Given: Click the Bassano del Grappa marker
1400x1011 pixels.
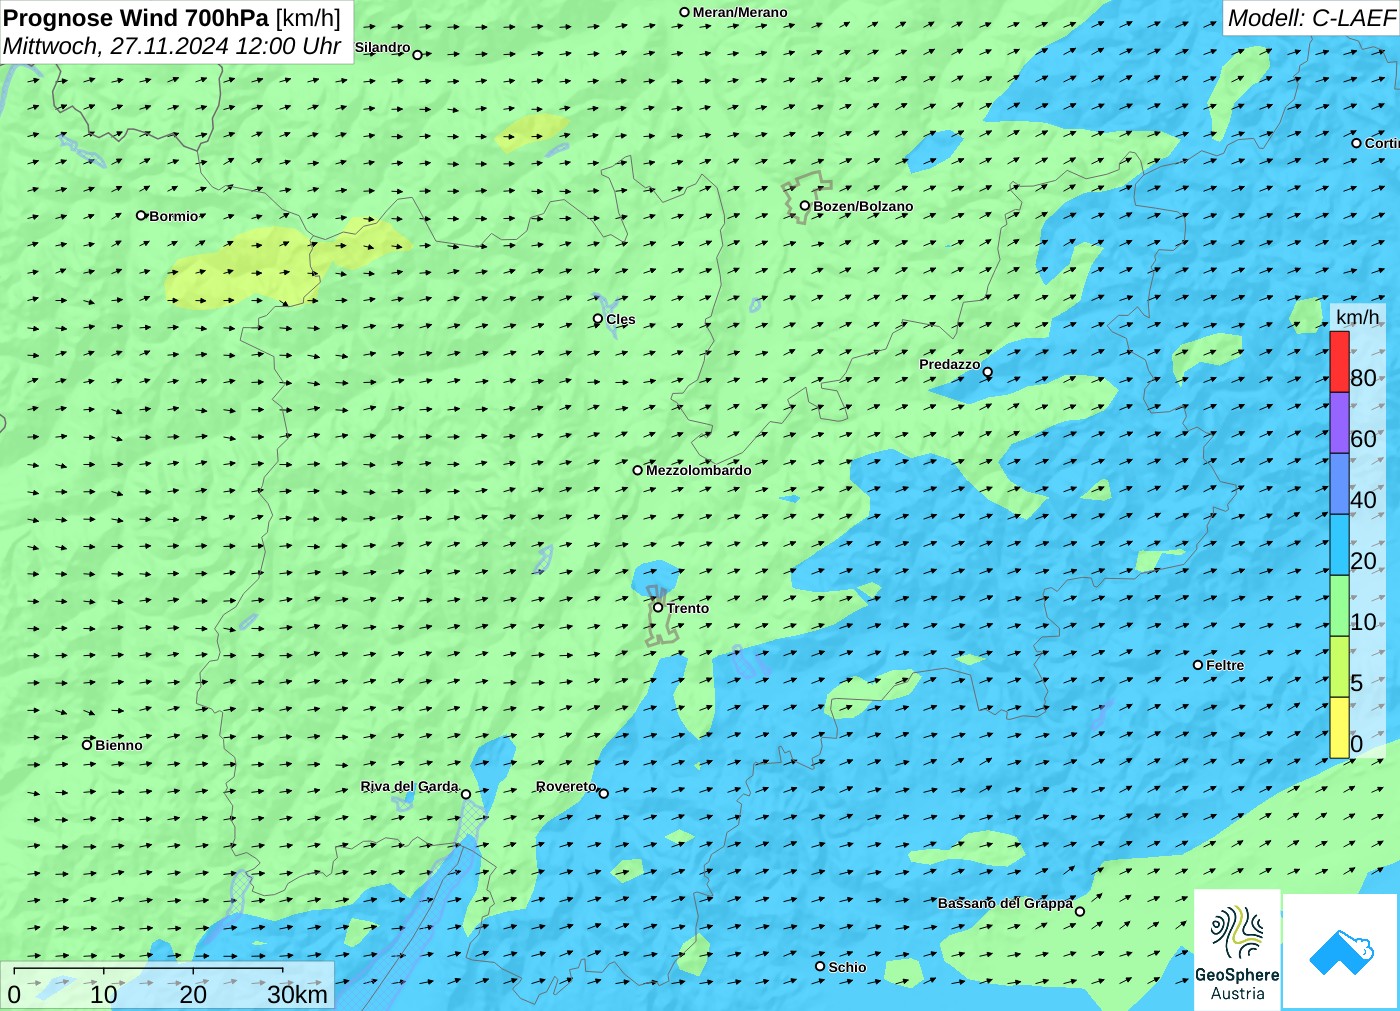Looking at the screenshot, I should [1080, 911].
